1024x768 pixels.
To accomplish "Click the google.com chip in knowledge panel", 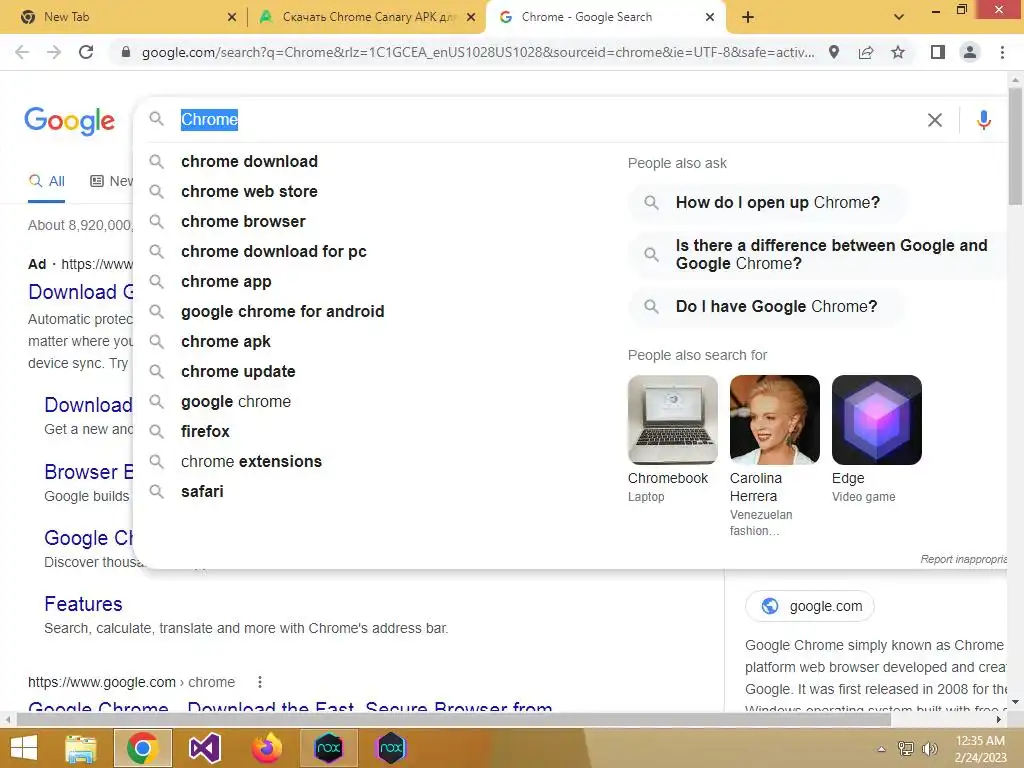I will [x=810, y=606].
